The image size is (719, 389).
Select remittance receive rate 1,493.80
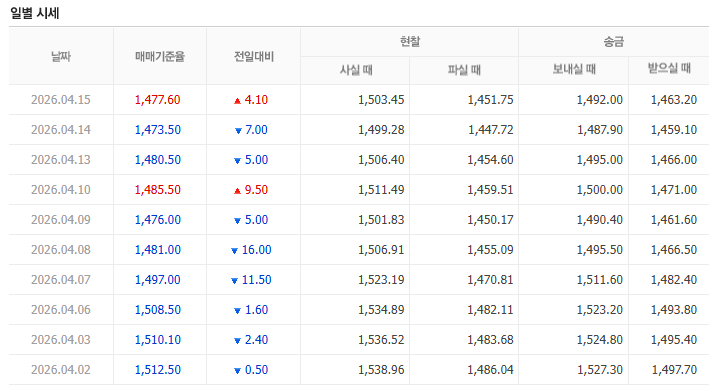coord(674,310)
